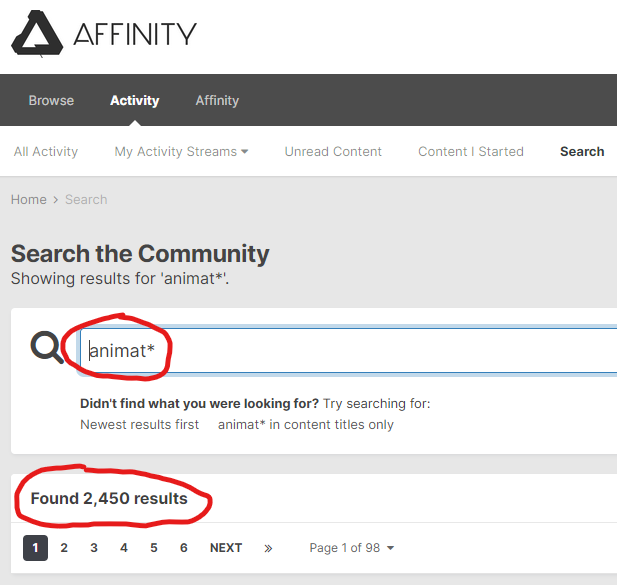The height and width of the screenshot is (585, 617).
Task: Click into the animat* search field
Action: tap(348, 350)
